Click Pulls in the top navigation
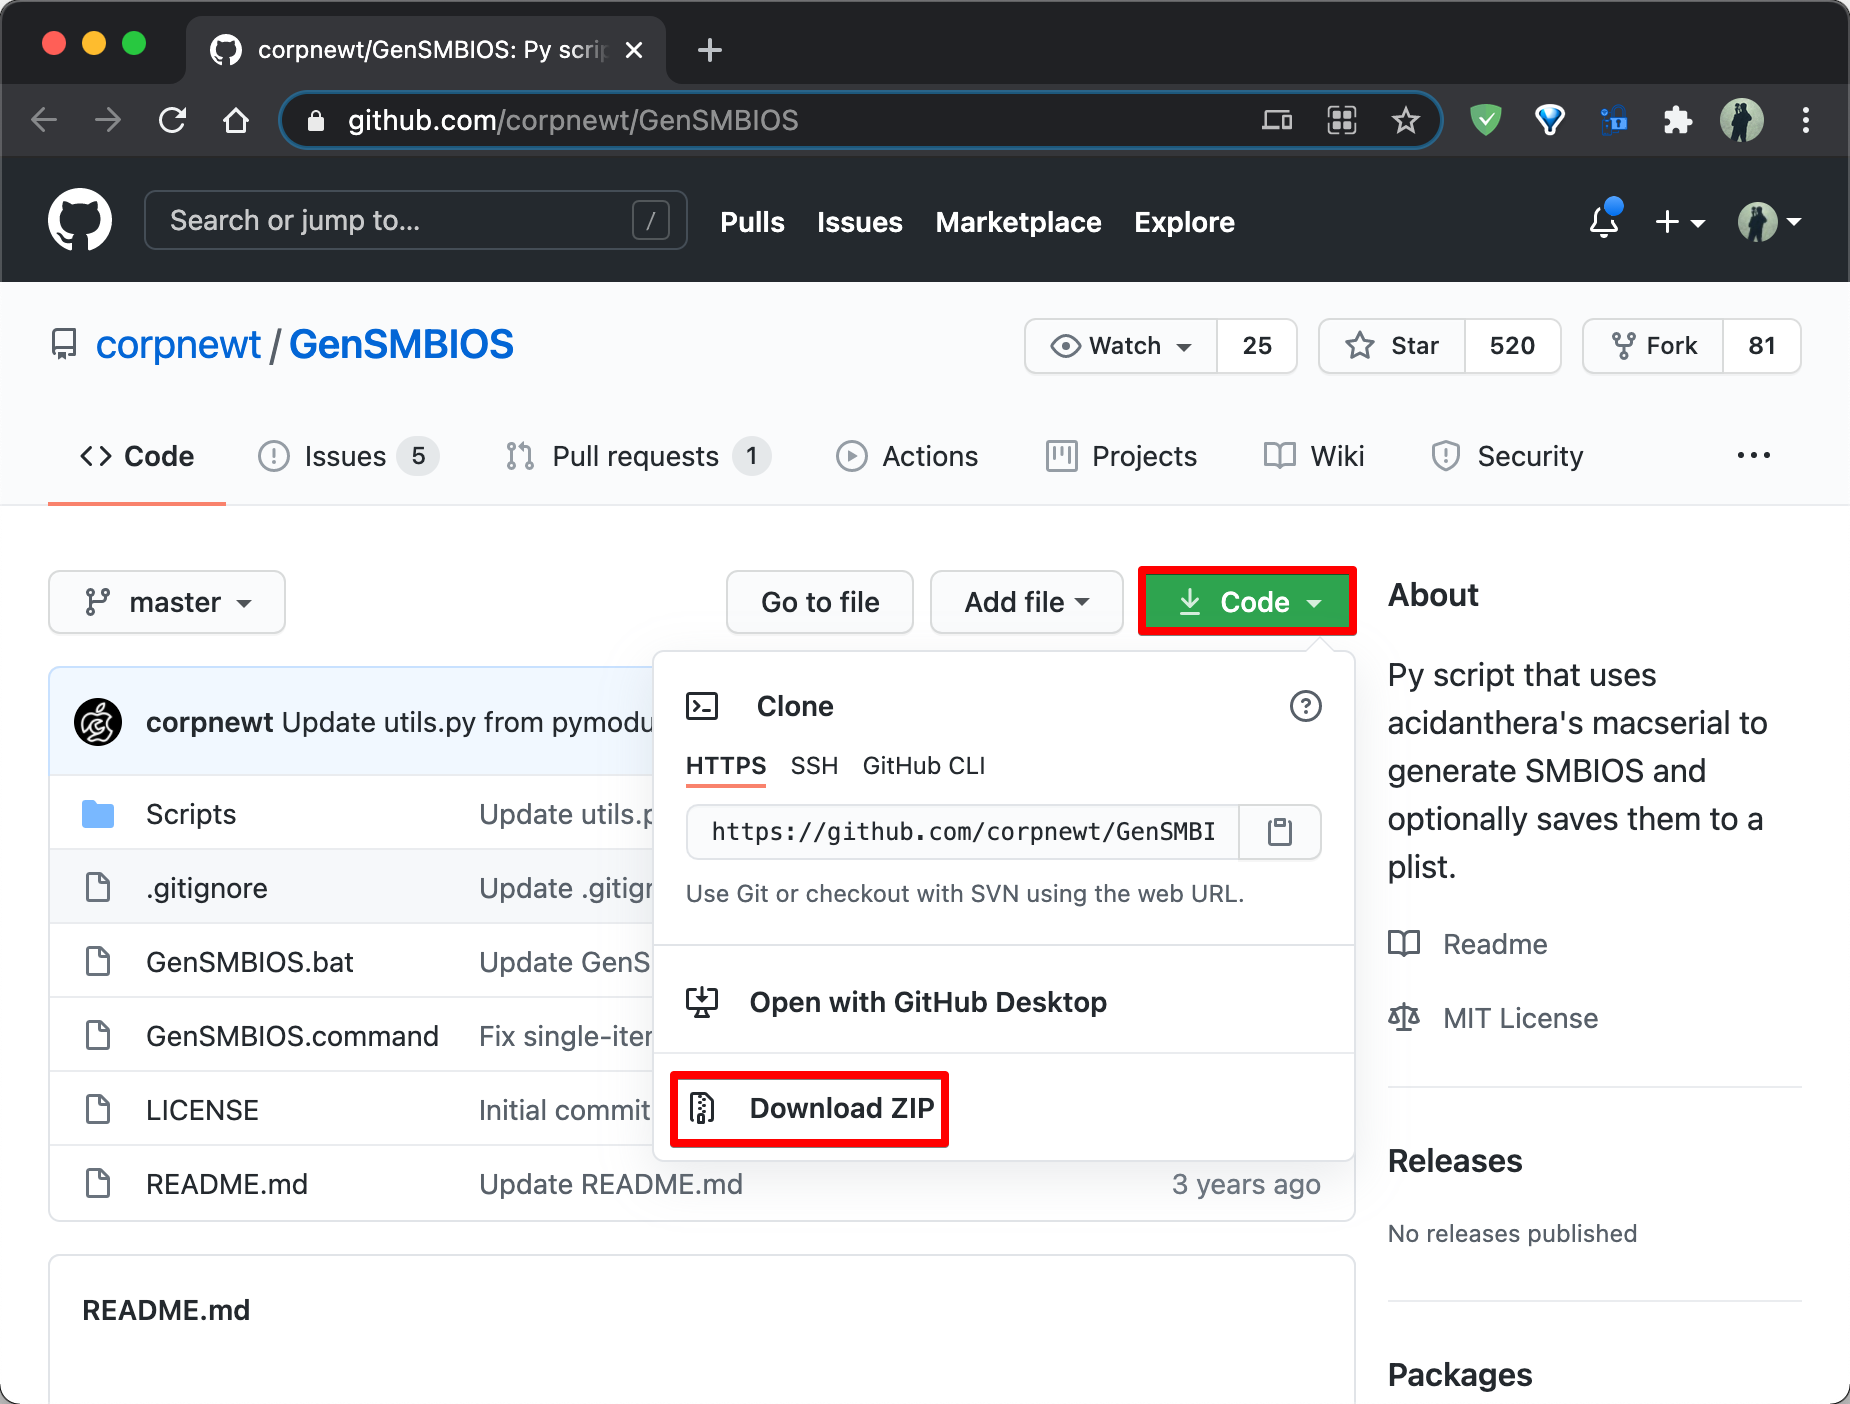 coord(752,222)
